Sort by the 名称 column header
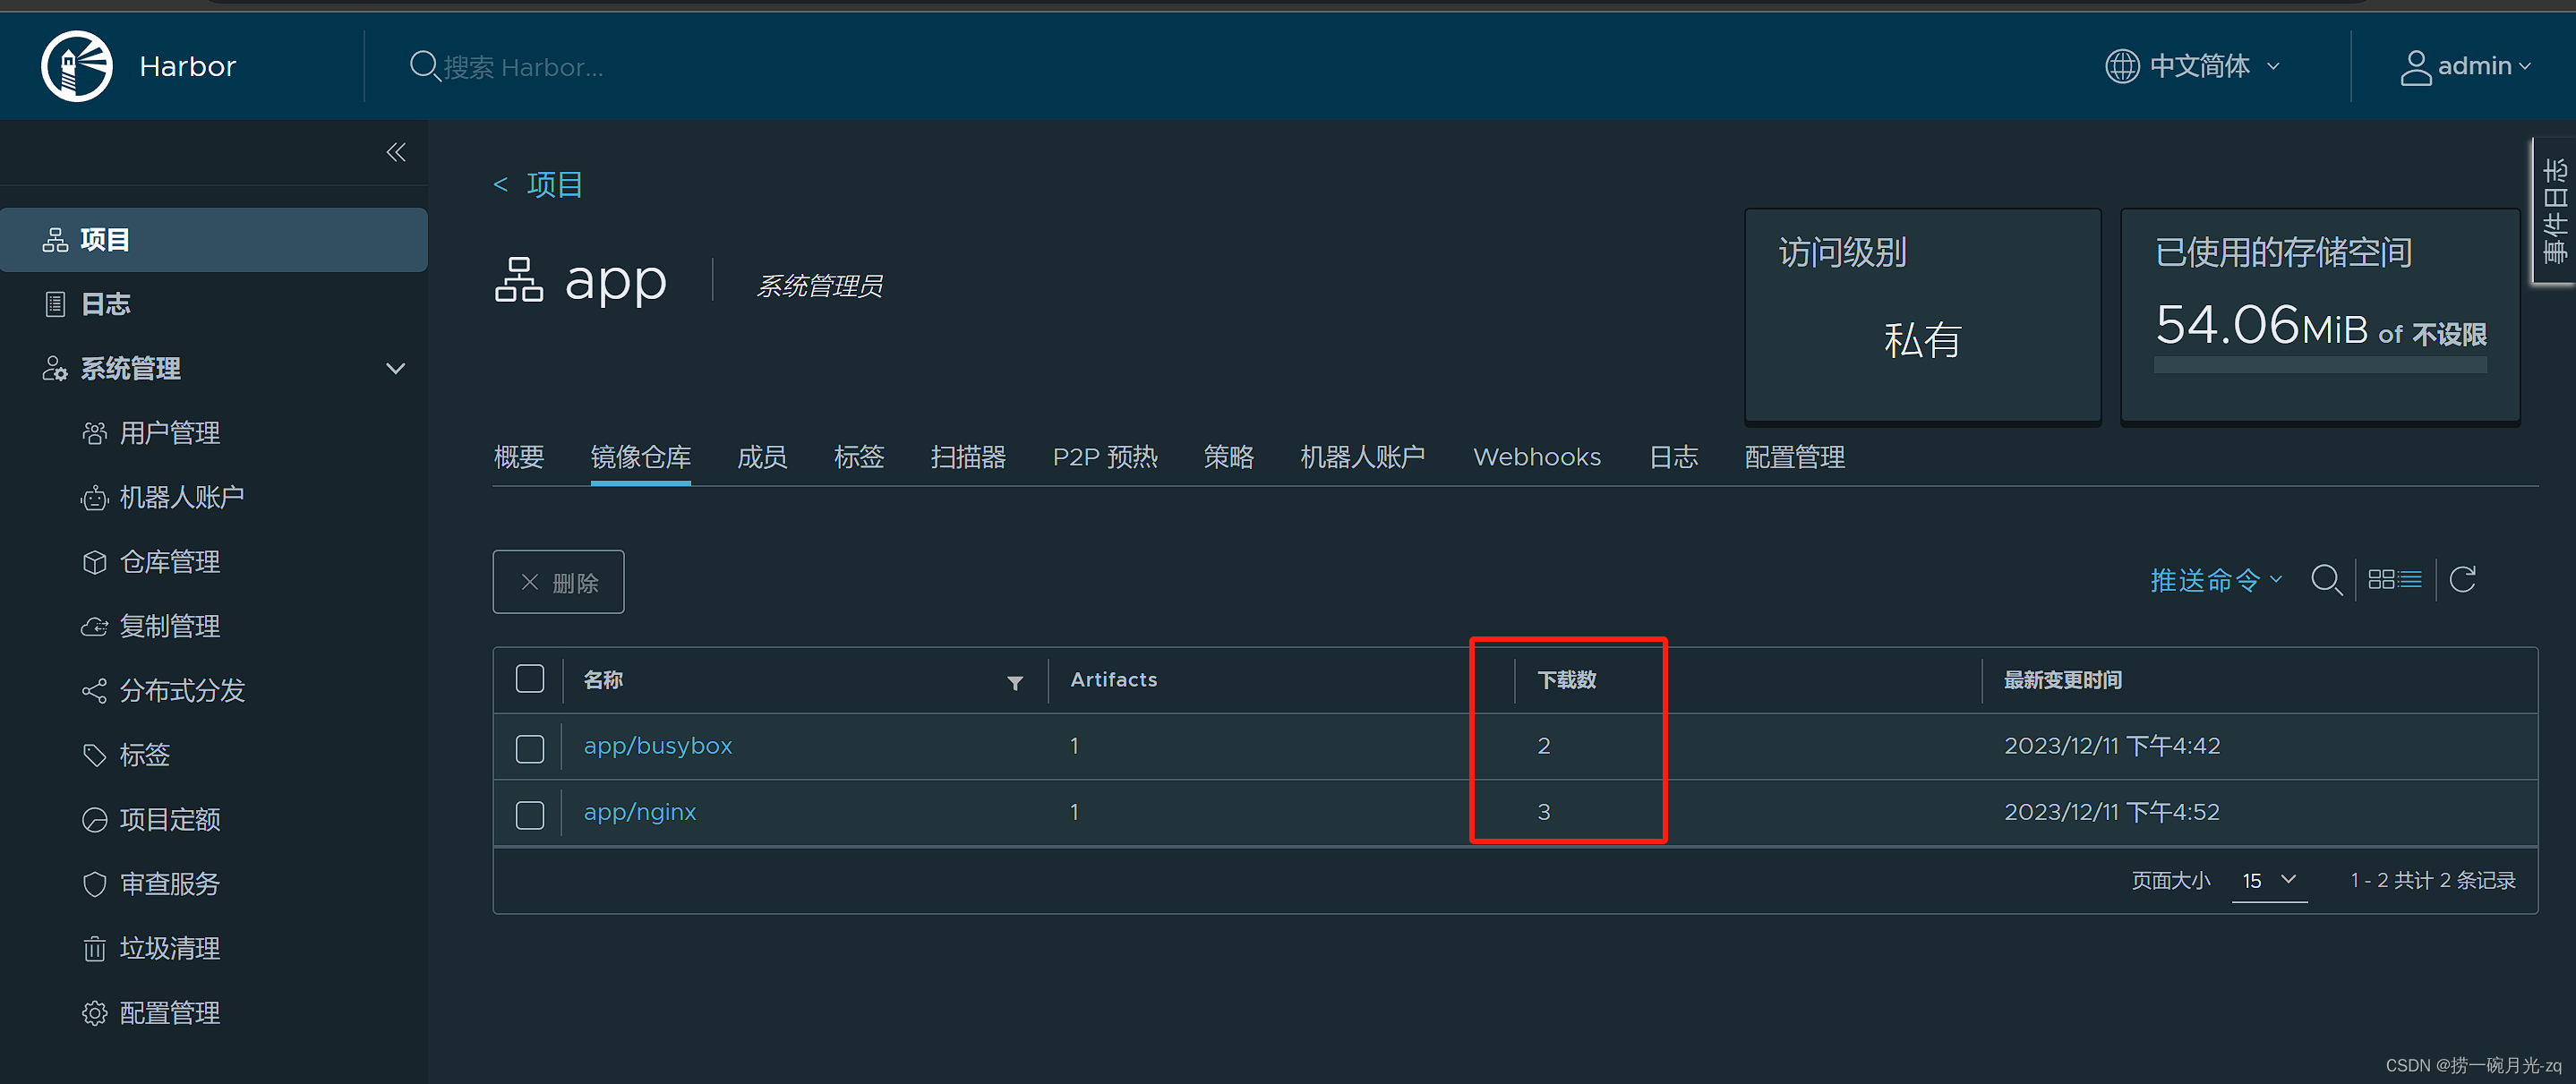Screen dimensions: 2576x1084 pyautogui.click(x=603, y=680)
